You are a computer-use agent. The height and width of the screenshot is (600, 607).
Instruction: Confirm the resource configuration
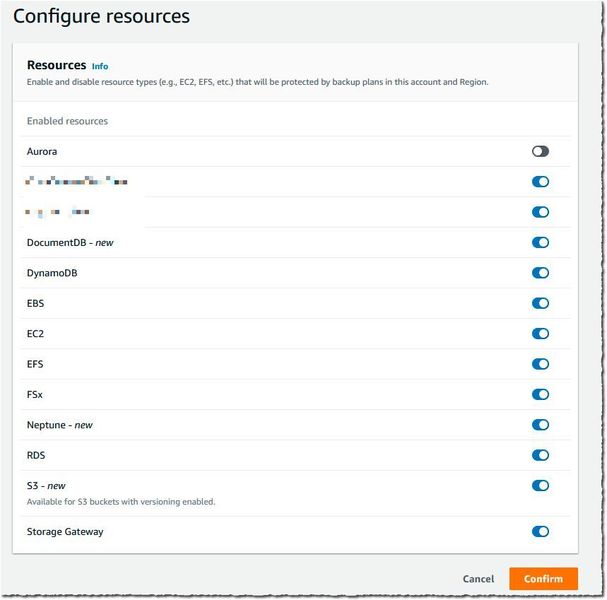[x=543, y=579]
